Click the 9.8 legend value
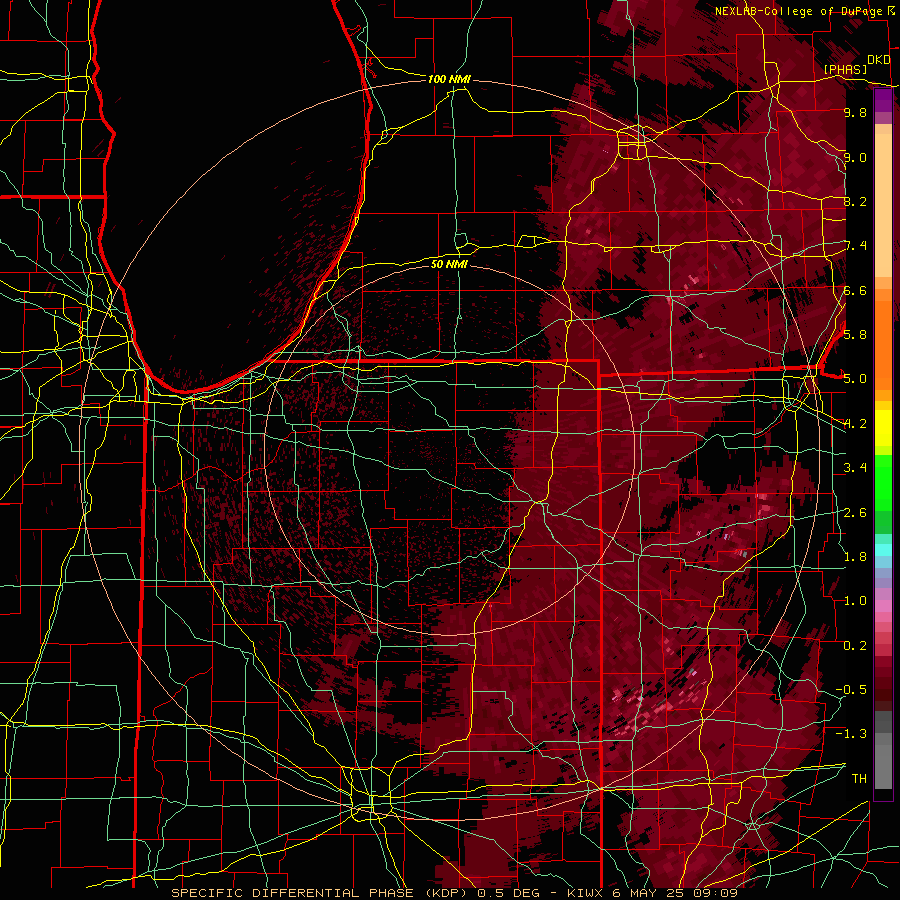900x900 pixels. [855, 112]
